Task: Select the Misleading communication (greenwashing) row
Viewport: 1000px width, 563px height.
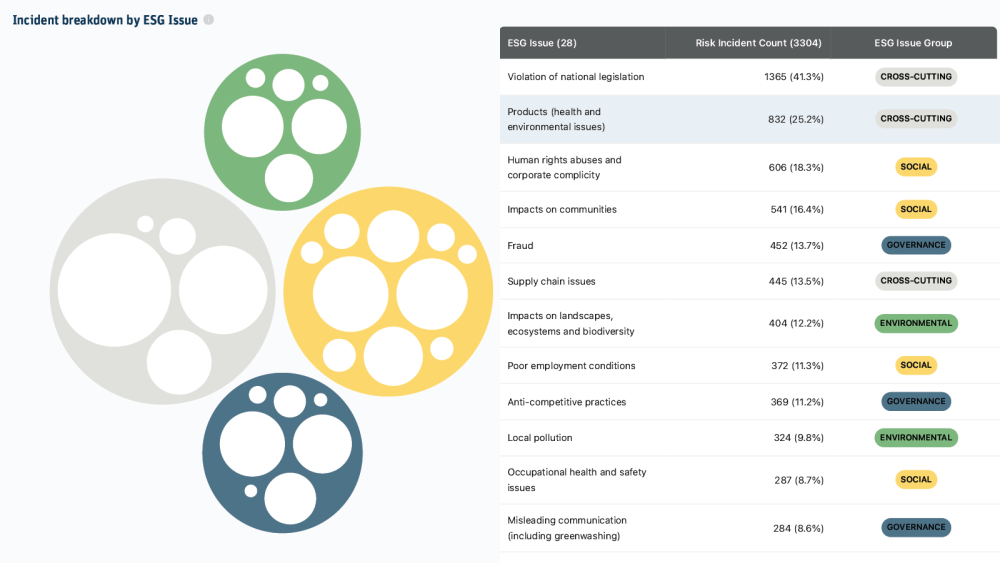Action: tap(567, 528)
